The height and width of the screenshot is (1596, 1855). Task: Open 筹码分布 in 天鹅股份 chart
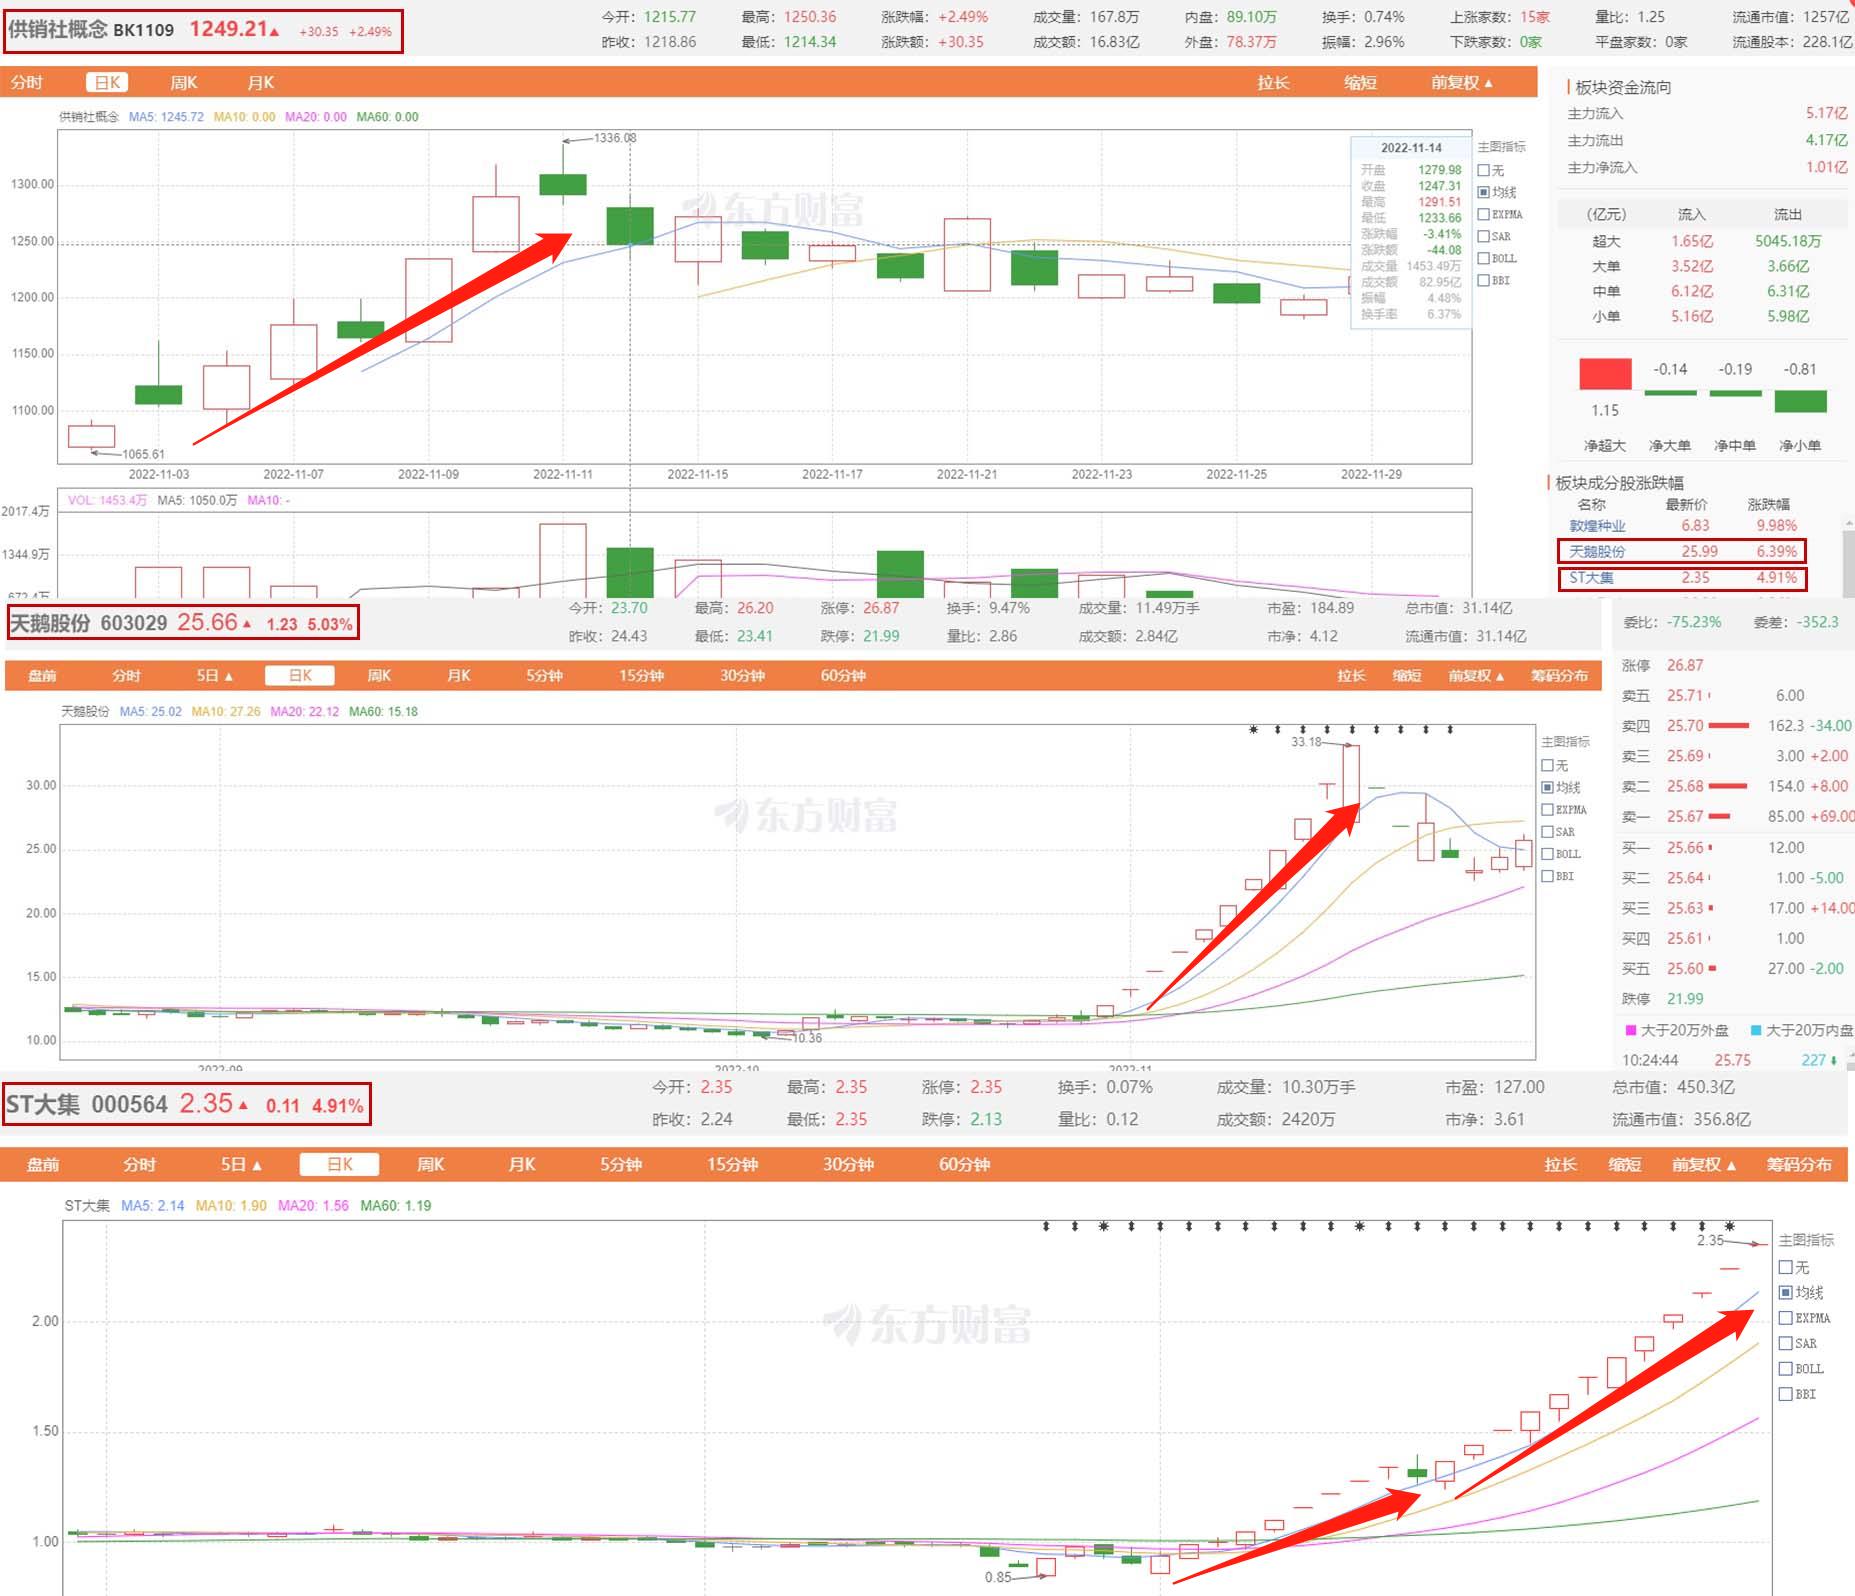tap(1559, 676)
